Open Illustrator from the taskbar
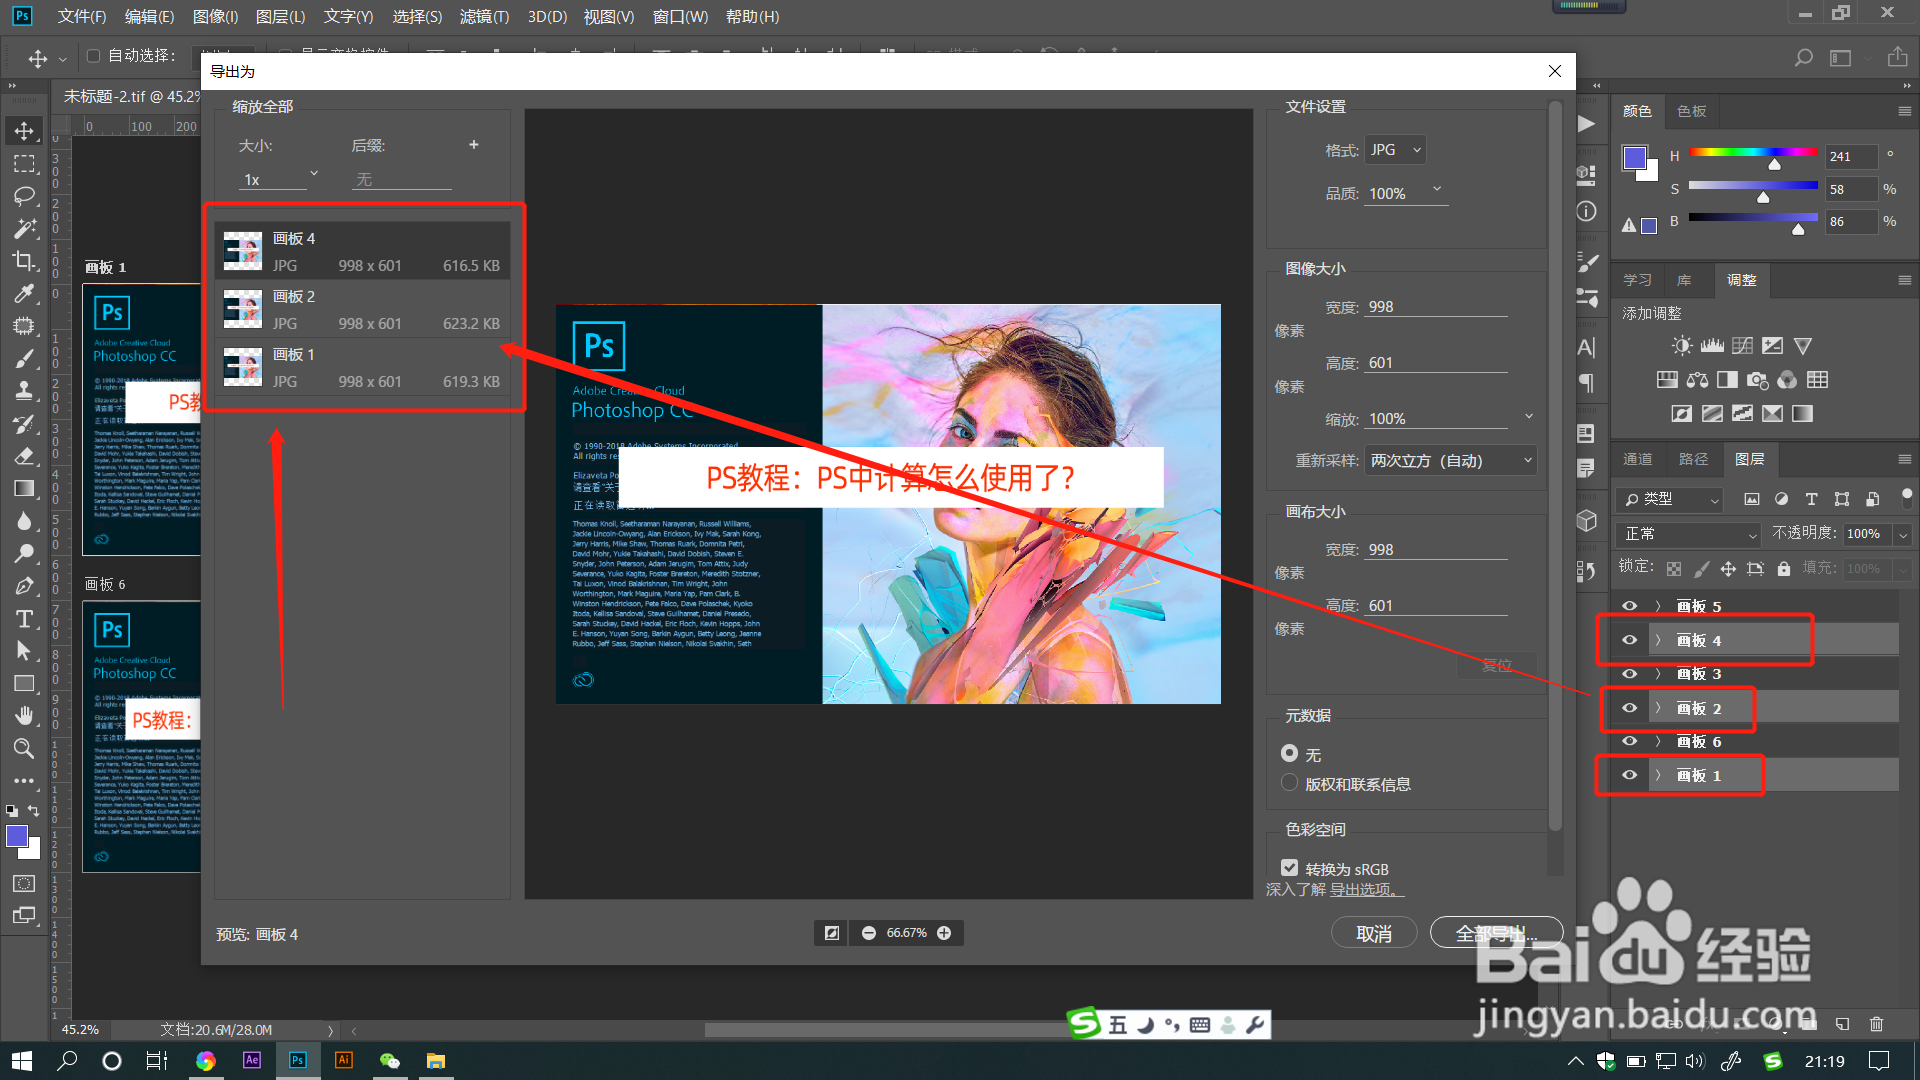 tap(344, 1061)
